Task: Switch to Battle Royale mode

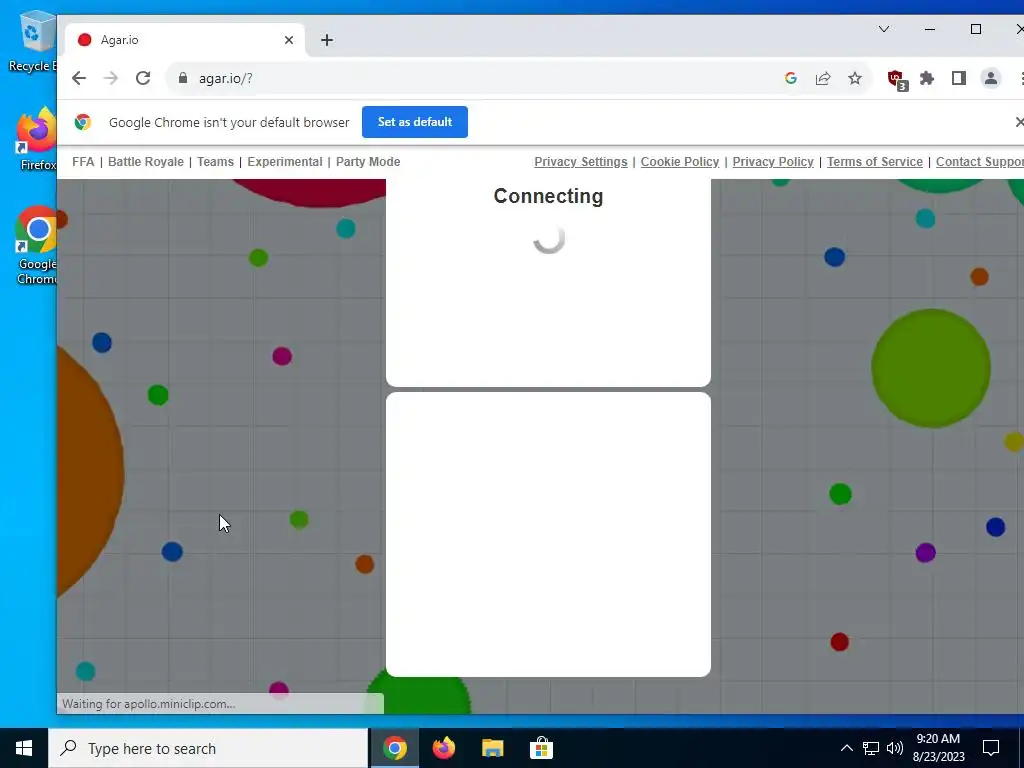Action: pos(146,162)
